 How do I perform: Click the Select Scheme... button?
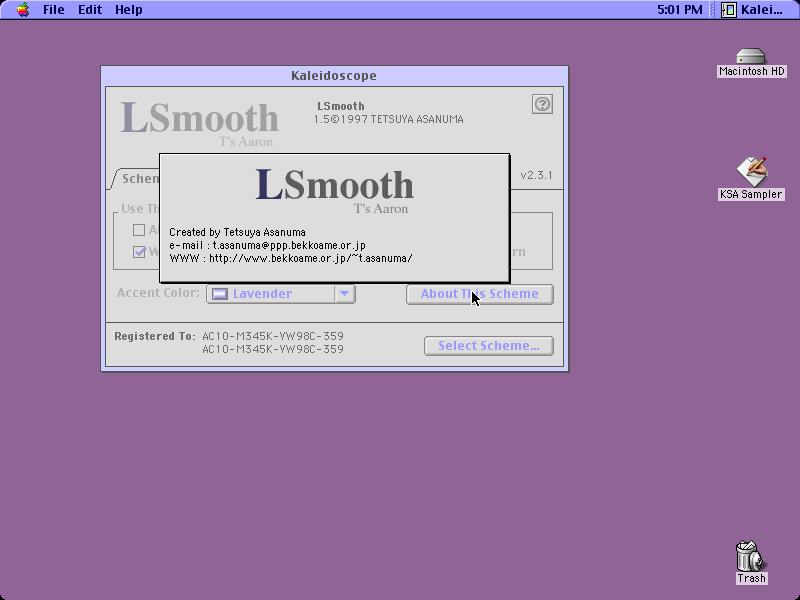[489, 346]
